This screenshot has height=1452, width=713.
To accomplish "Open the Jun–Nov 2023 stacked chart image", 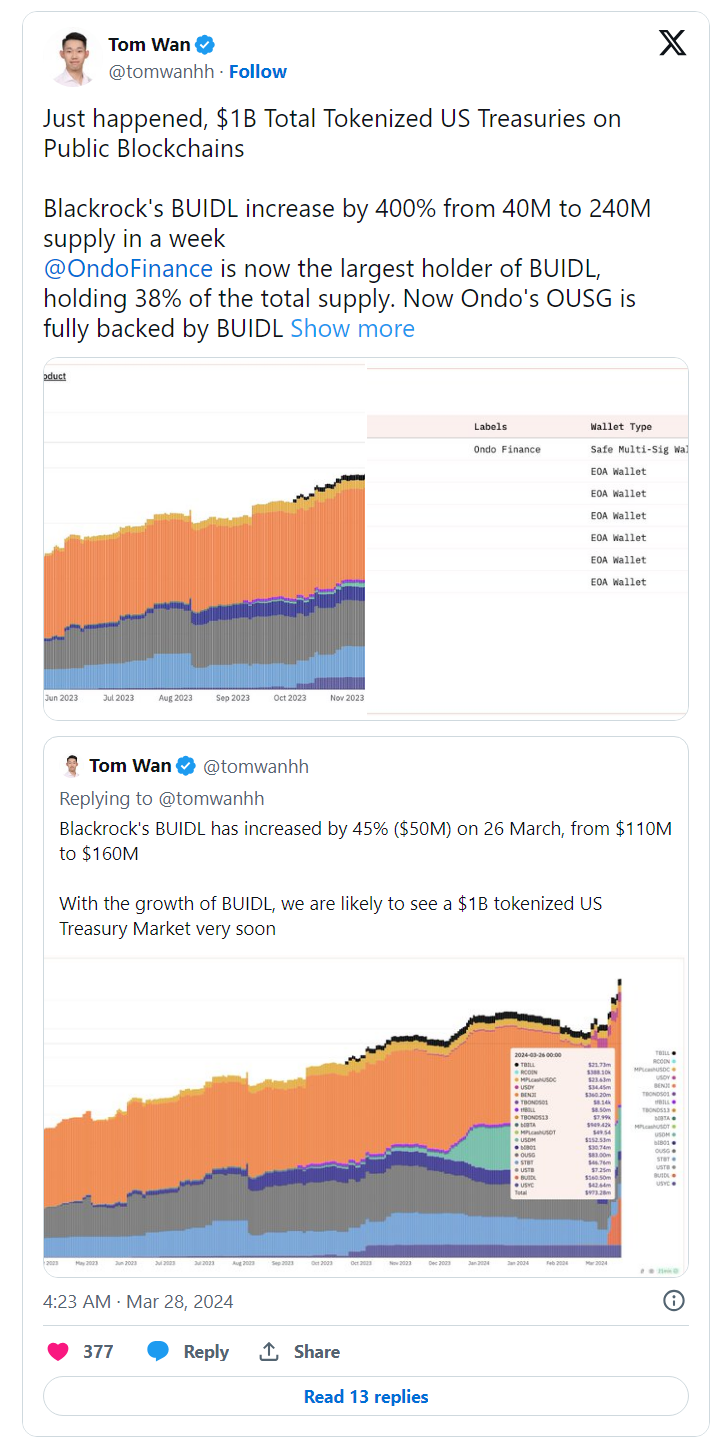I will click(204, 538).
